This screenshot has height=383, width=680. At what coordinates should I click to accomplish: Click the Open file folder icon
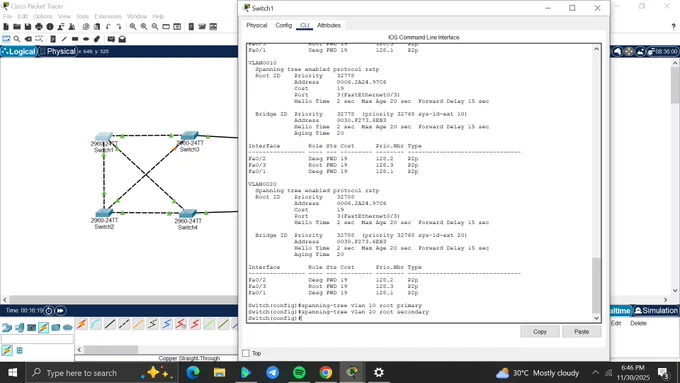click(x=17, y=27)
